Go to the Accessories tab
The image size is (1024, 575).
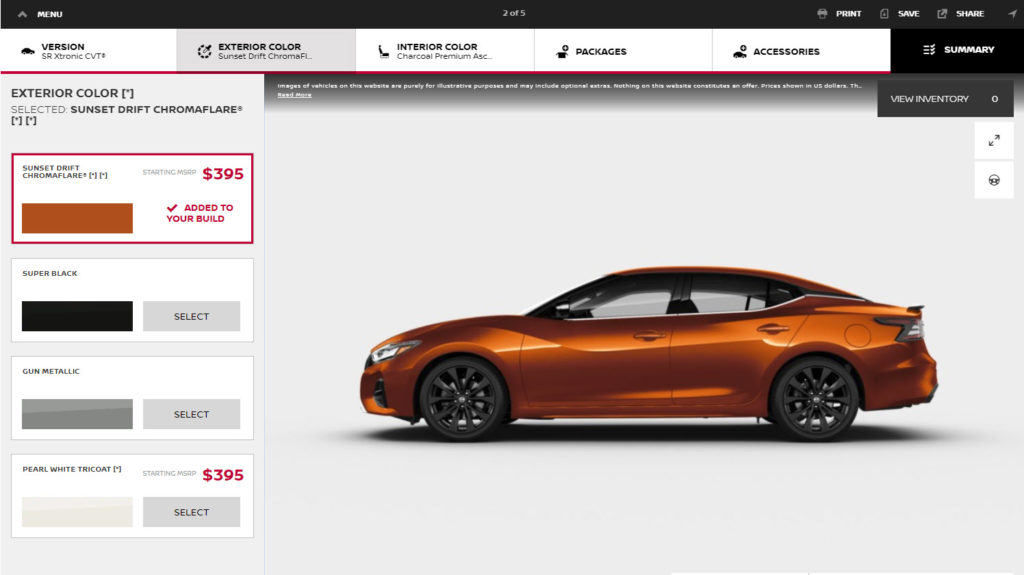tap(800, 51)
